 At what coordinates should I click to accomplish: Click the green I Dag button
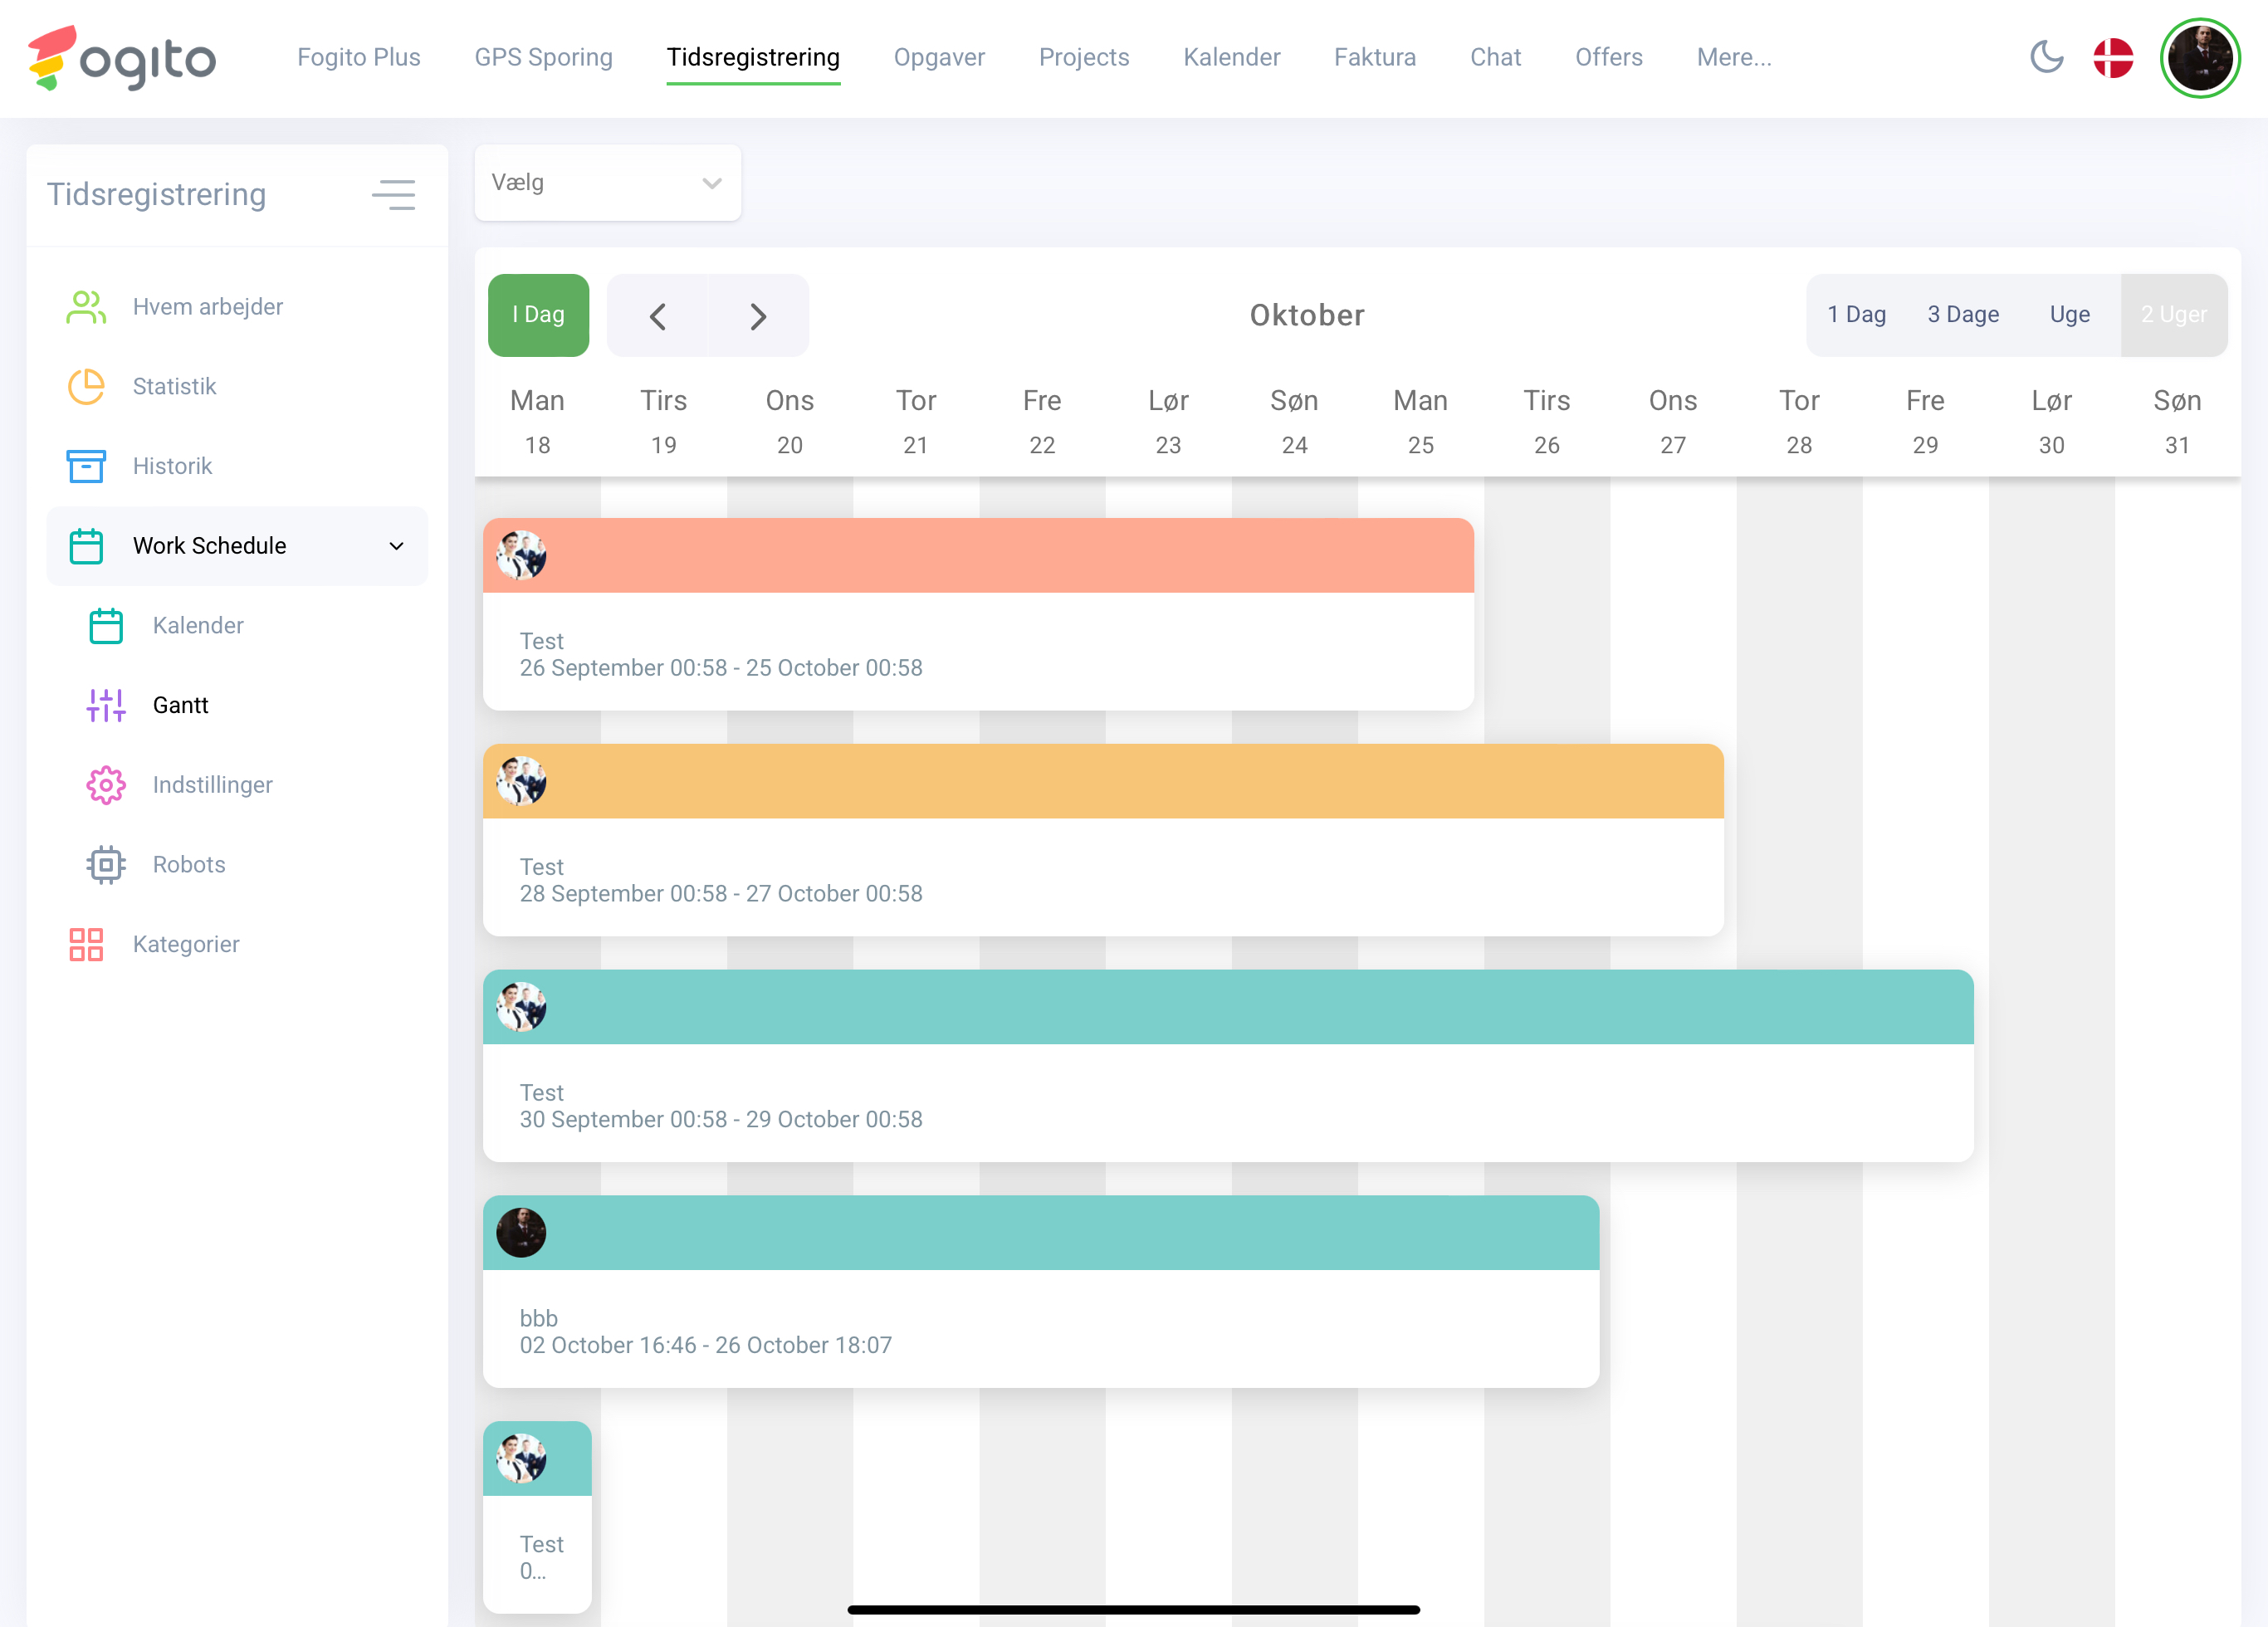[x=538, y=315]
